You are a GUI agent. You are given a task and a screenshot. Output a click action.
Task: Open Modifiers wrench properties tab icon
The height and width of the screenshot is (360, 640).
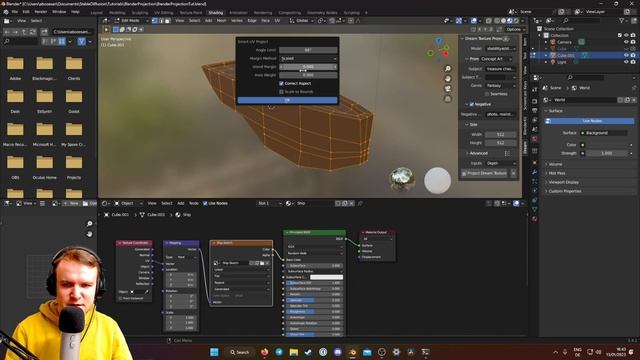(x=535, y=172)
